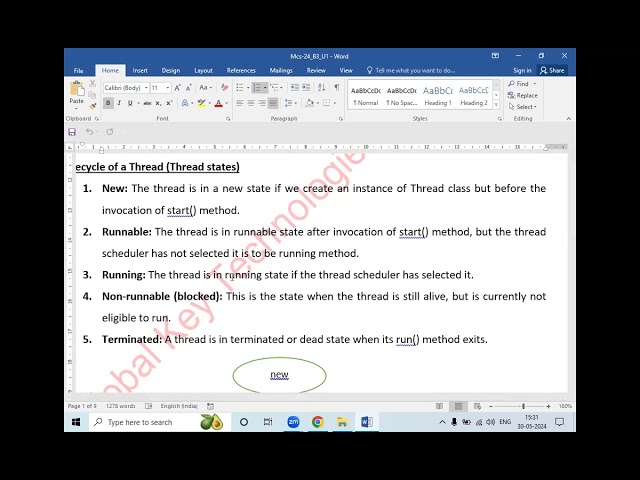Toggle Underline formatting
Screen dimensions: 640x480
click(130, 103)
